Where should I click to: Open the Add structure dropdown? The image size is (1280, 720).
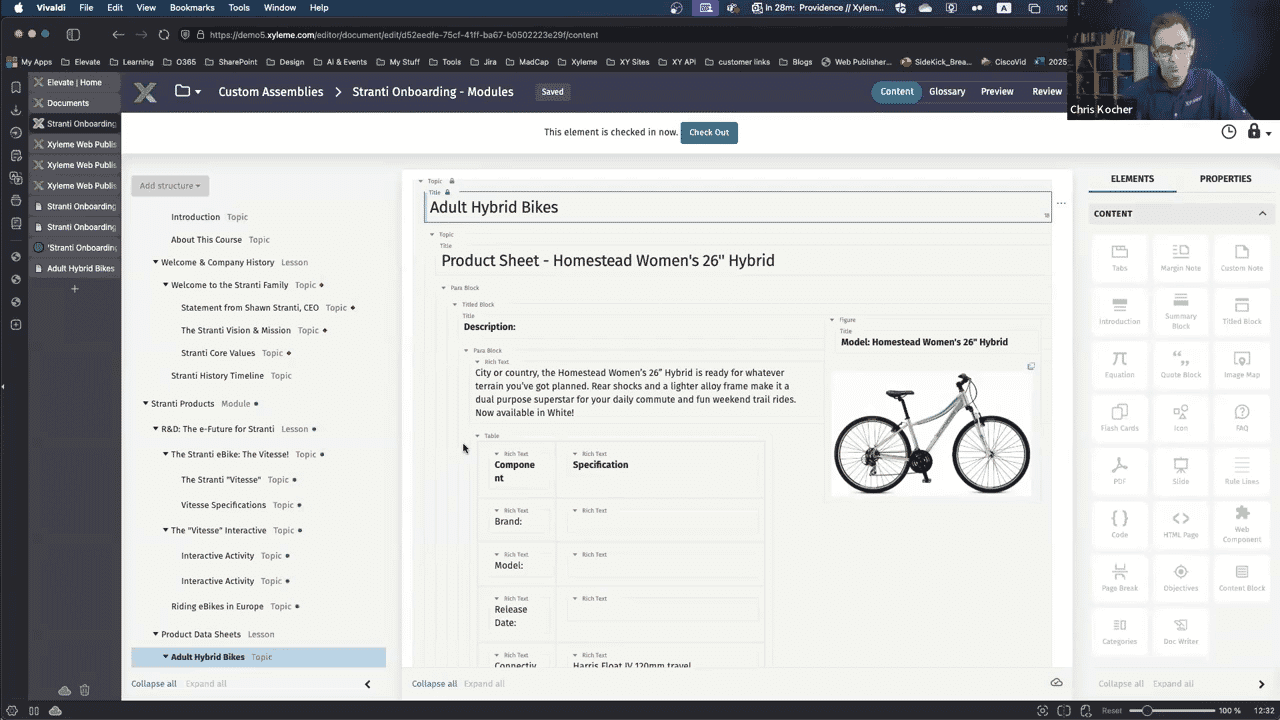(169, 185)
